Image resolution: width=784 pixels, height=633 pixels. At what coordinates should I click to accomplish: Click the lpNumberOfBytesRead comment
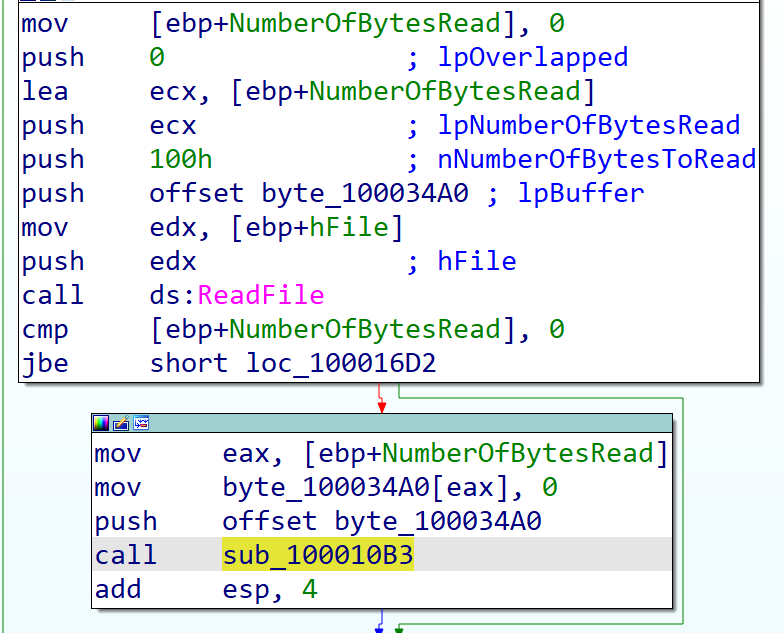[589, 125]
